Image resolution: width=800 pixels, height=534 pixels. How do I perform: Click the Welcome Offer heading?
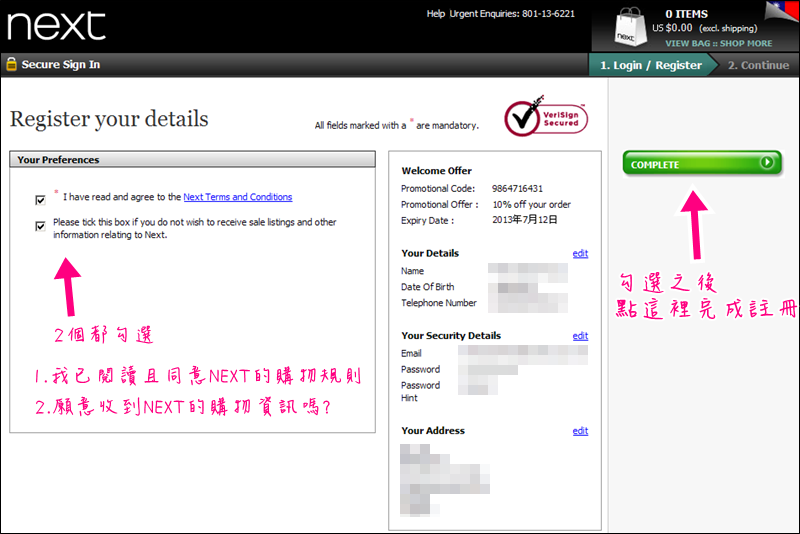pyautogui.click(x=436, y=171)
